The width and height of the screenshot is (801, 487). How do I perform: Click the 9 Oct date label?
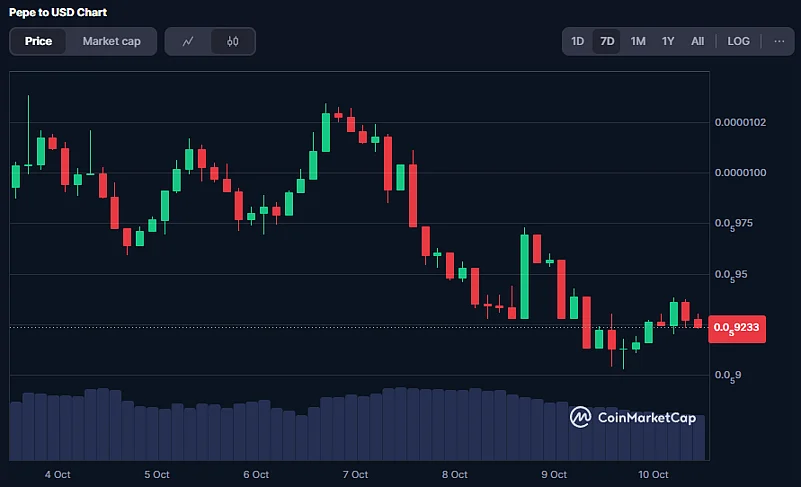tap(554, 474)
